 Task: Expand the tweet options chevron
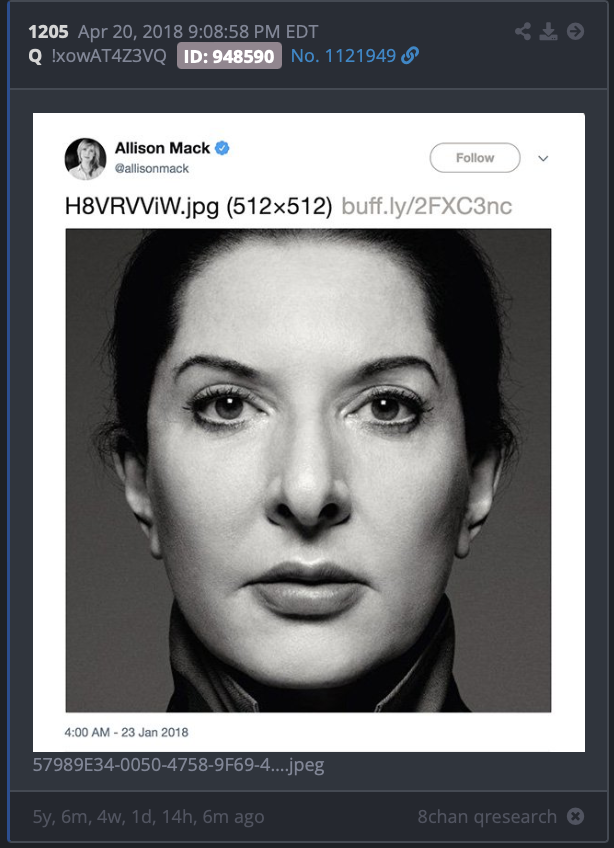click(x=543, y=158)
